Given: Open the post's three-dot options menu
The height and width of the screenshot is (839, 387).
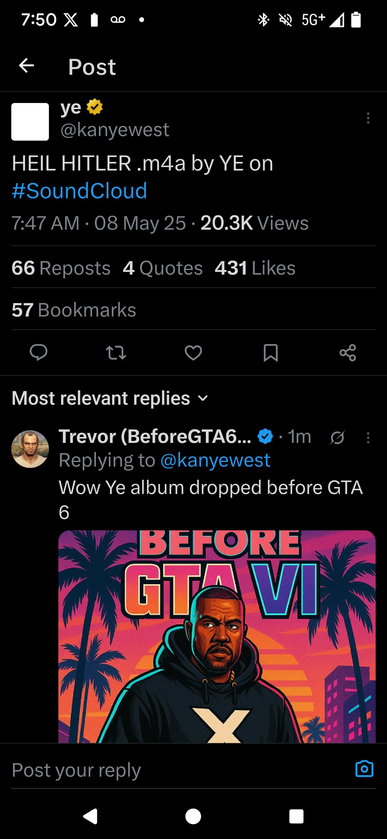Looking at the screenshot, I should (368, 118).
